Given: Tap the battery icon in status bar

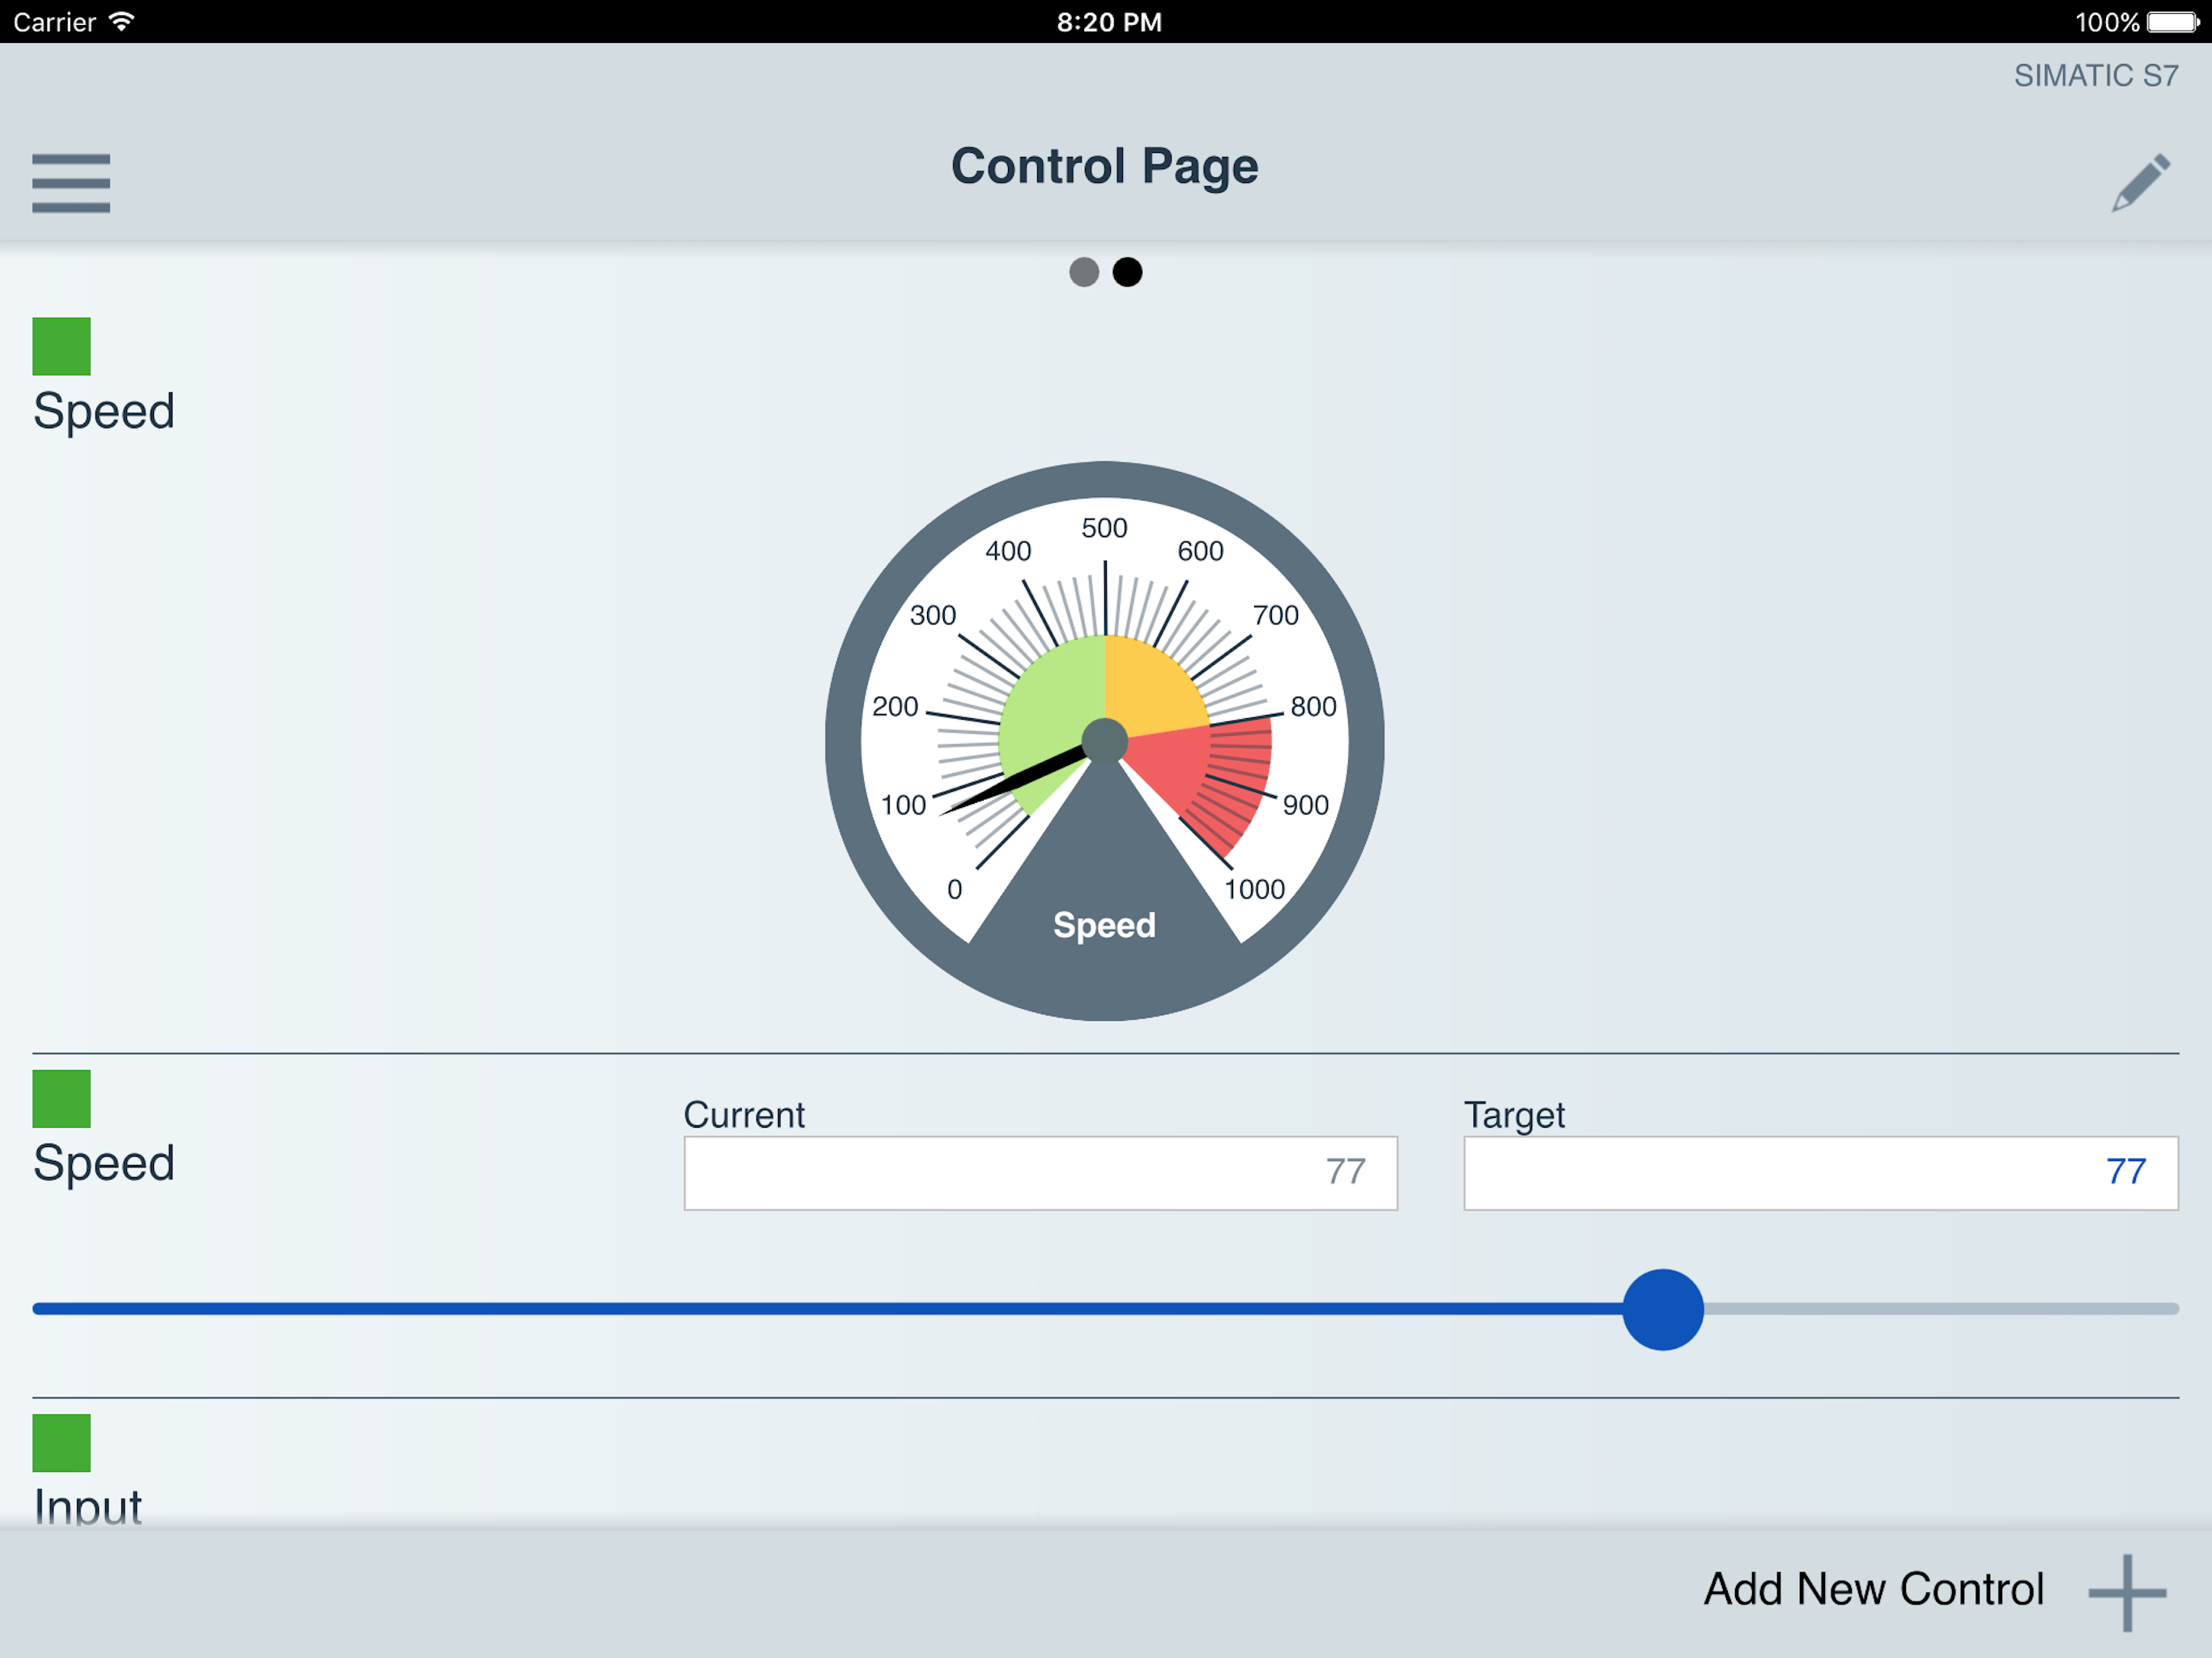Looking at the screenshot, I should tap(2173, 22).
